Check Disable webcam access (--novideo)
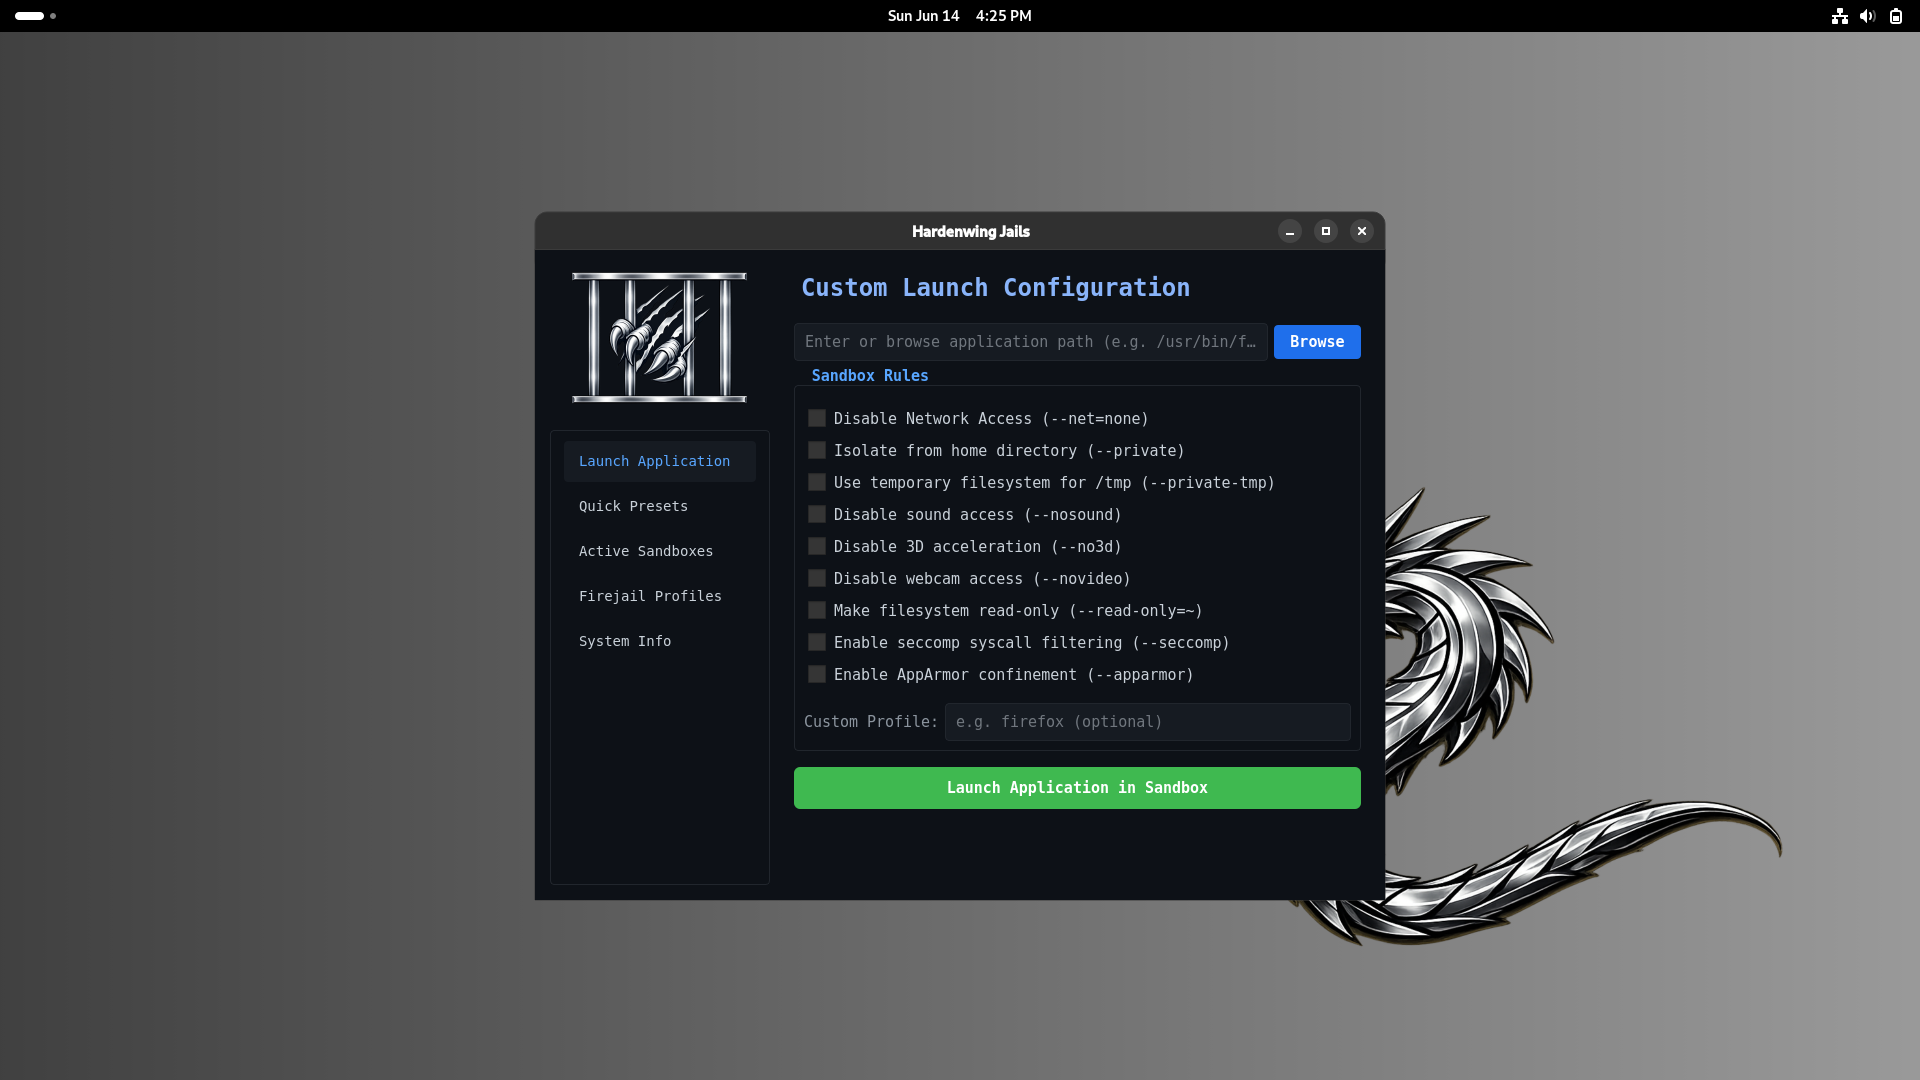 [817, 578]
